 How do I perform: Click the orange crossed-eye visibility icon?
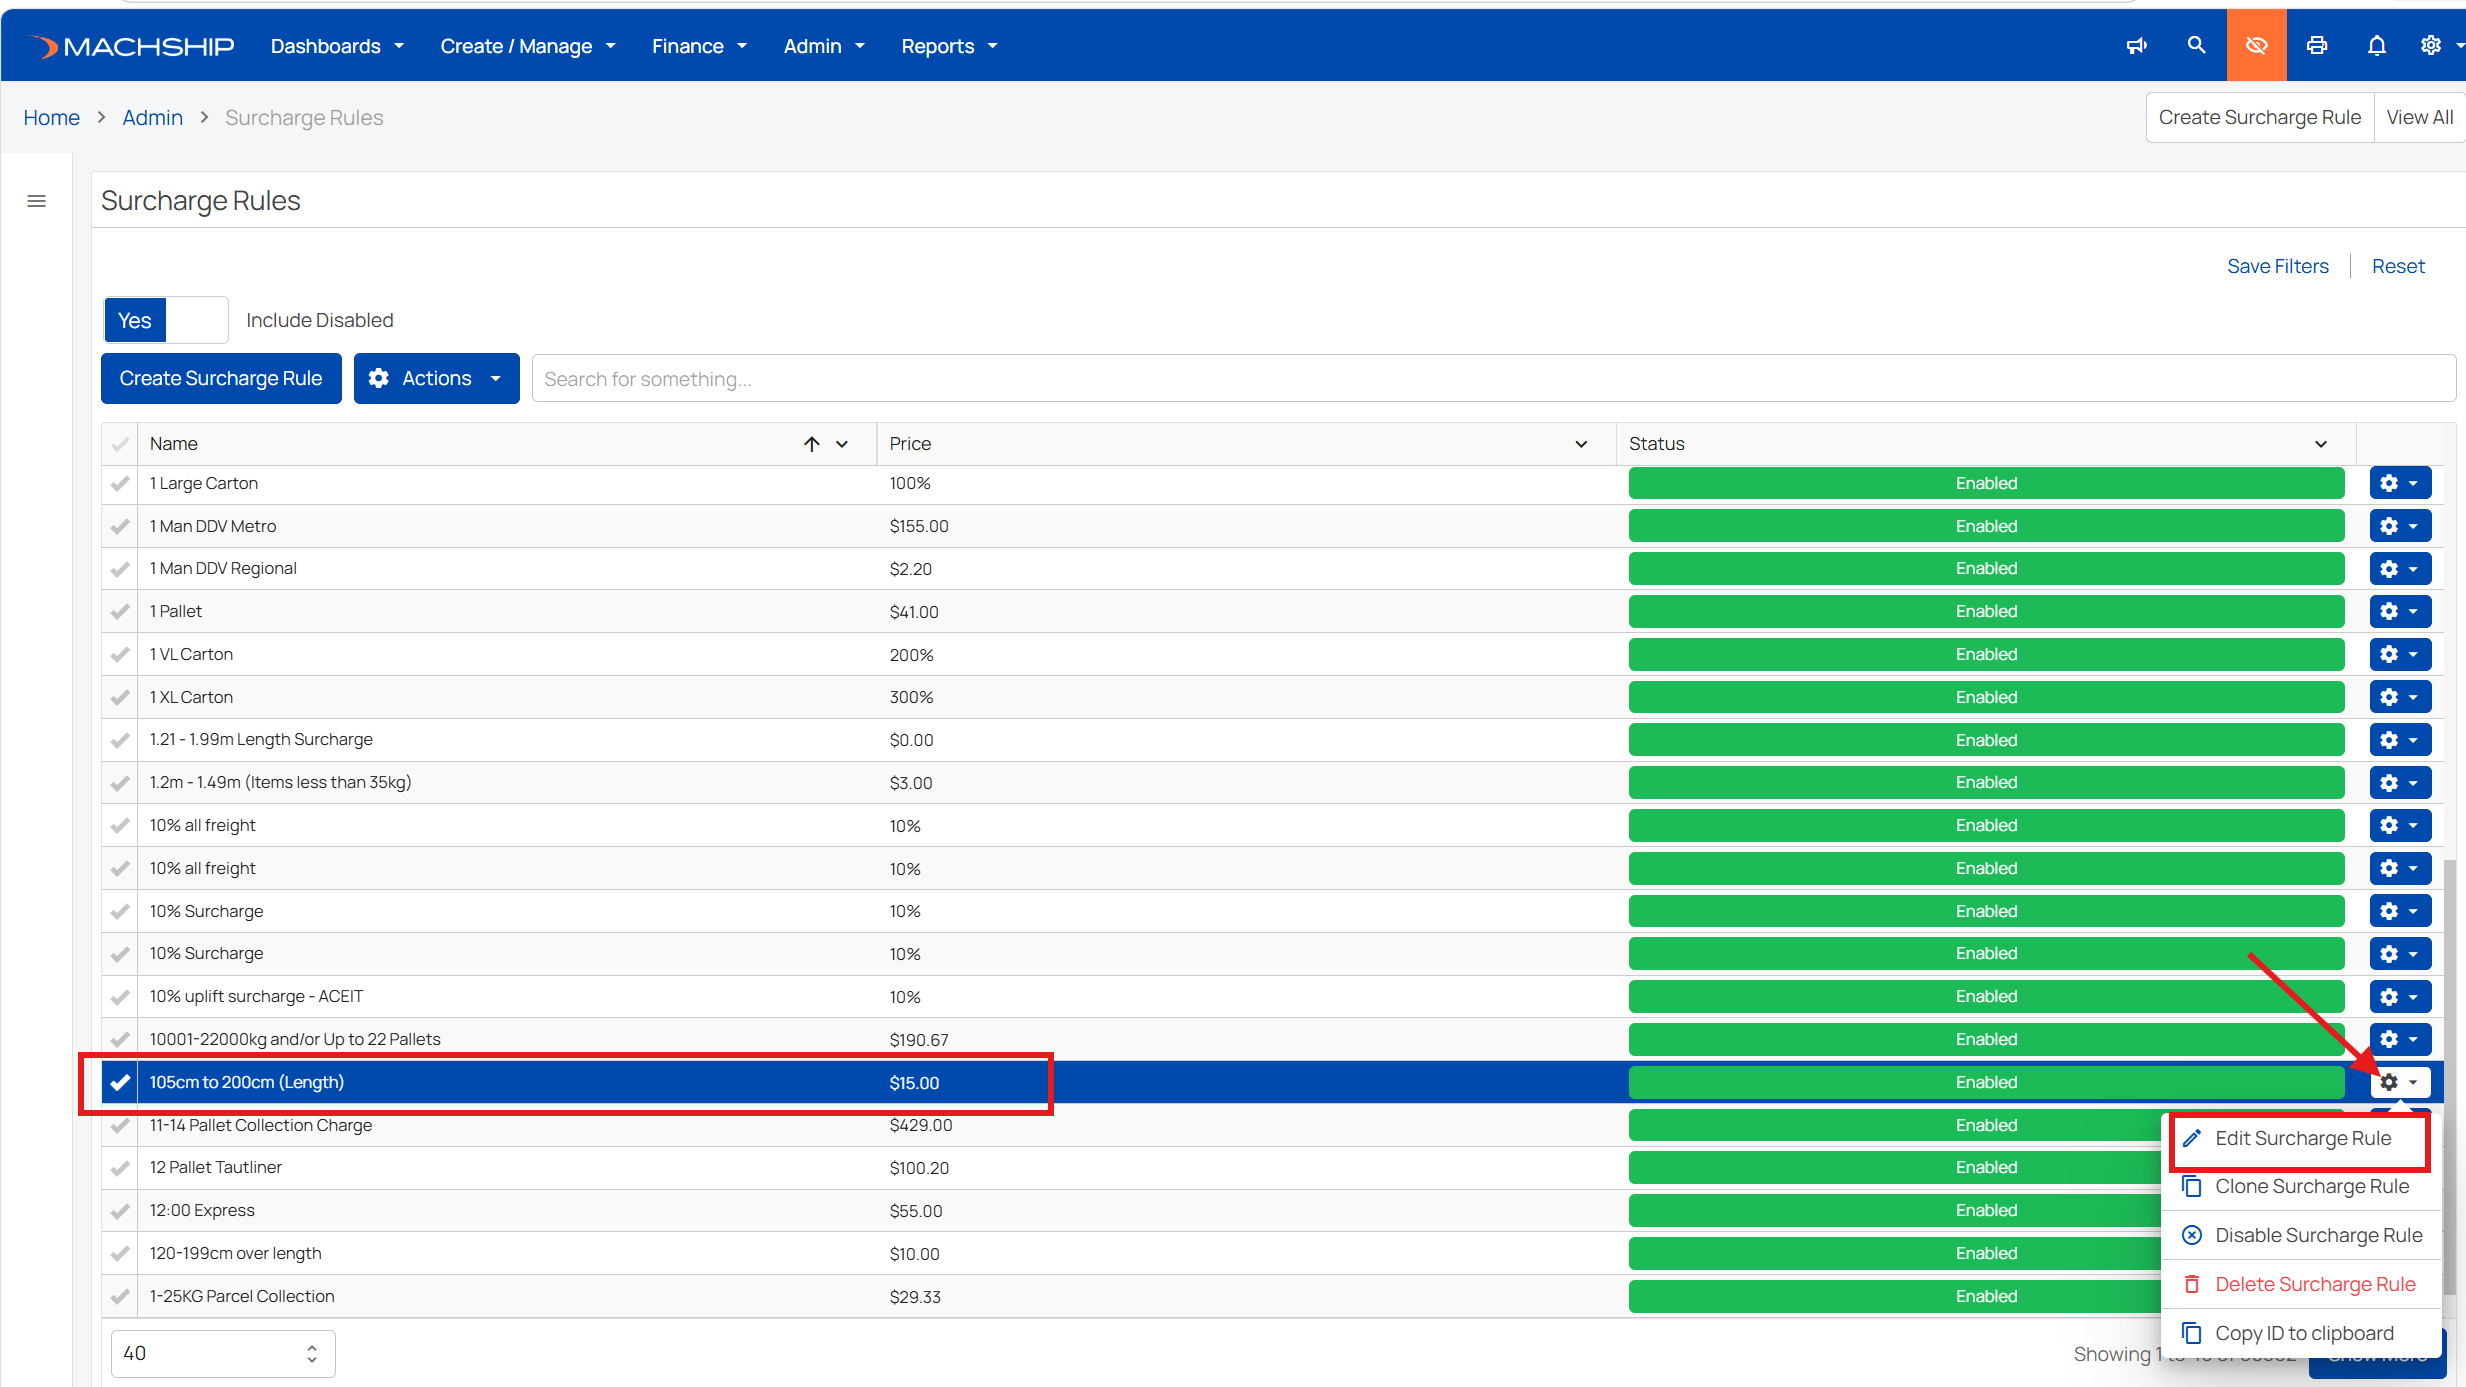pyautogui.click(x=2256, y=45)
